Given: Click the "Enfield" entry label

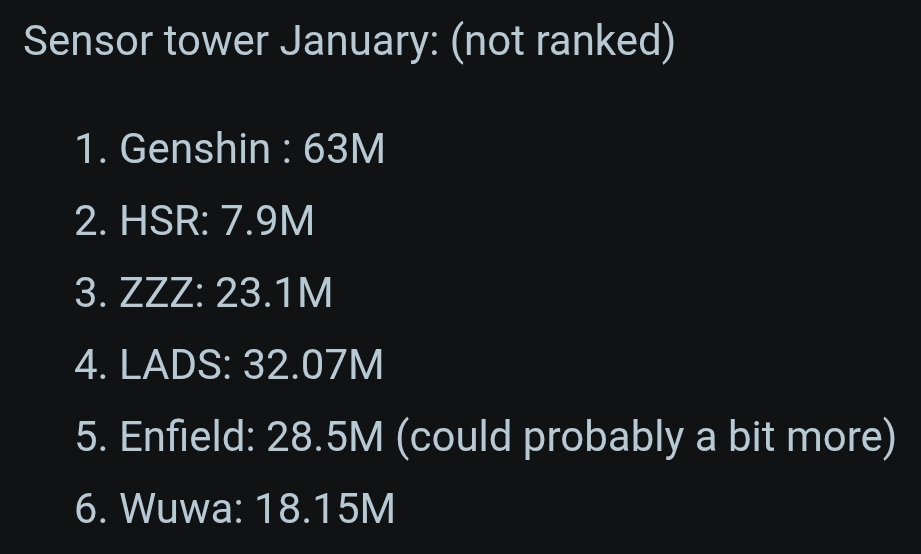Looking at the screenshot, I should pos(187,437).
